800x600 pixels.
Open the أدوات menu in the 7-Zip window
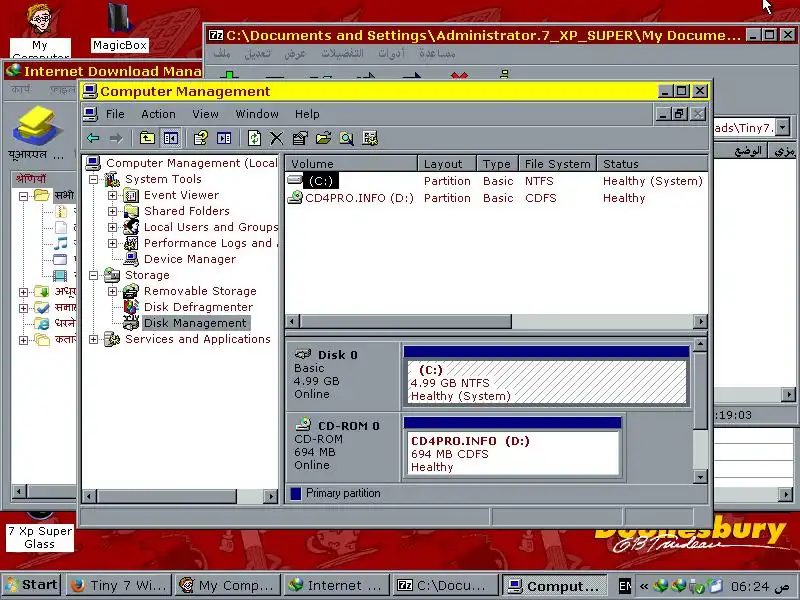tap(391, 53)
